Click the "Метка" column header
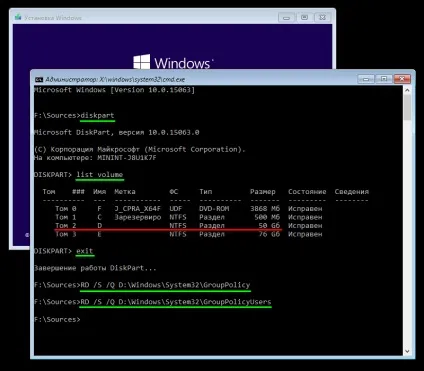The height and width of the screenshot is (371, 424). (x=125, y=192)
